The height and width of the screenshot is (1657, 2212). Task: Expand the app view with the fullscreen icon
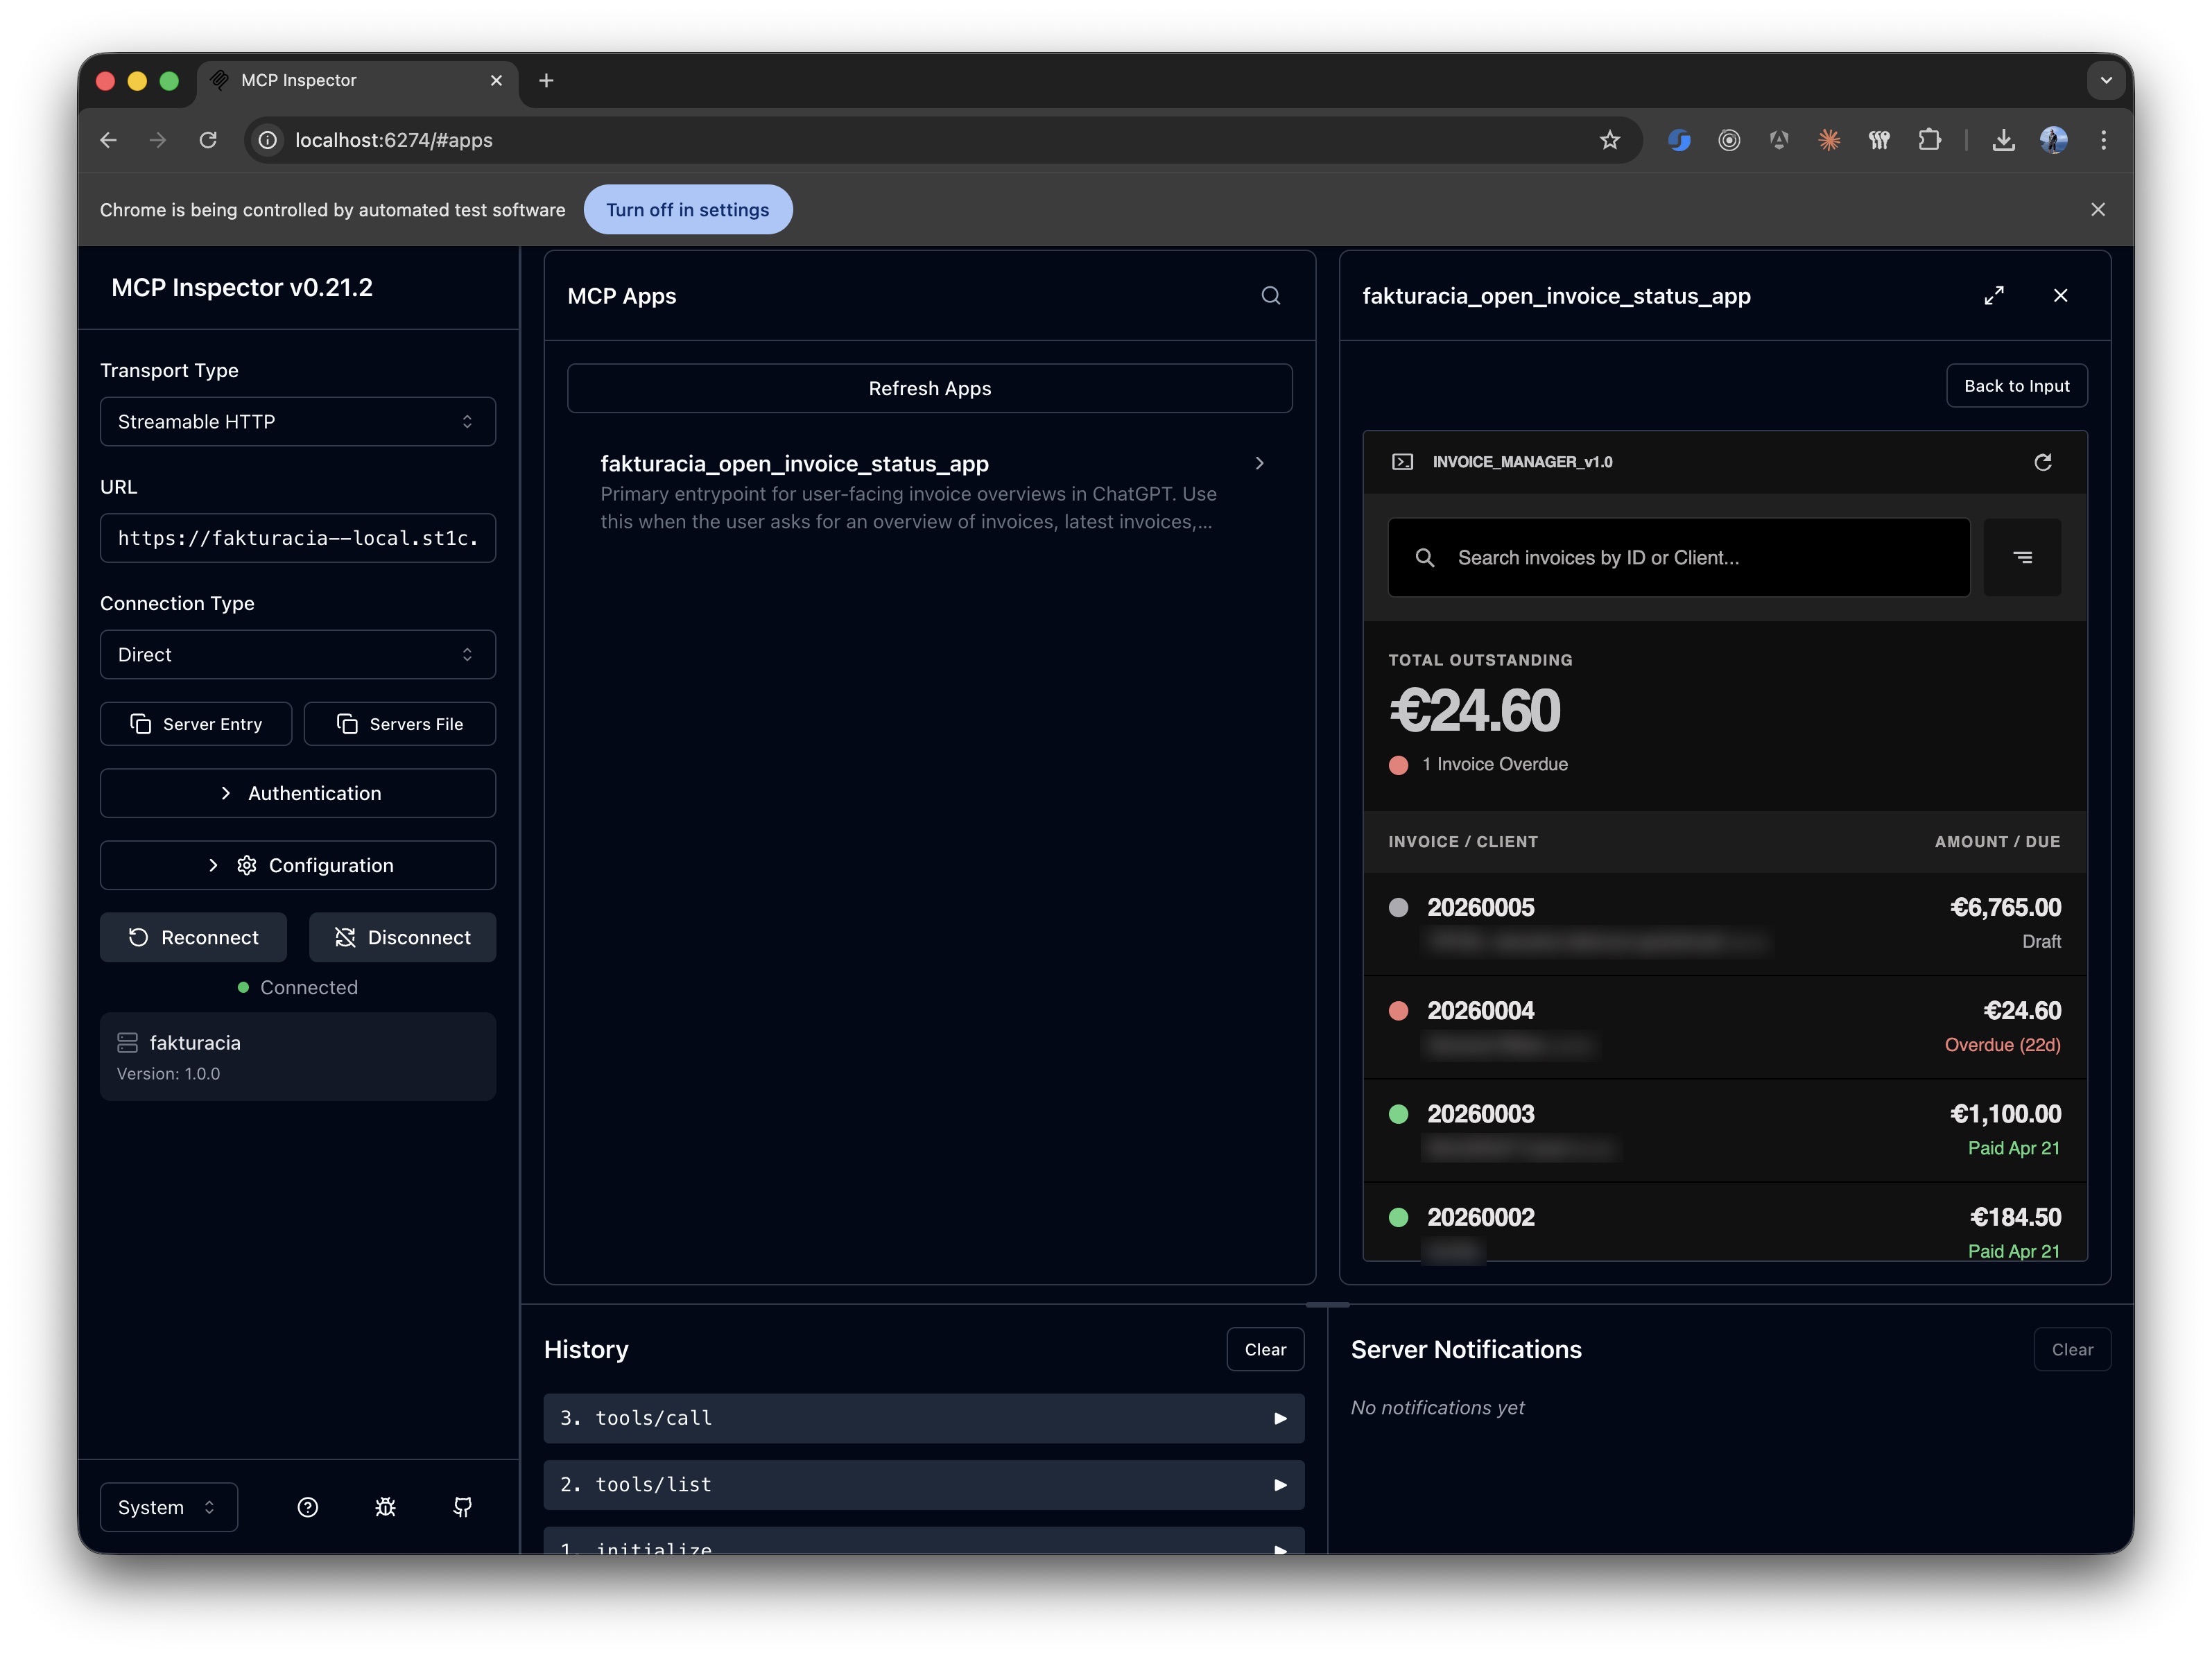(1994, 295)
